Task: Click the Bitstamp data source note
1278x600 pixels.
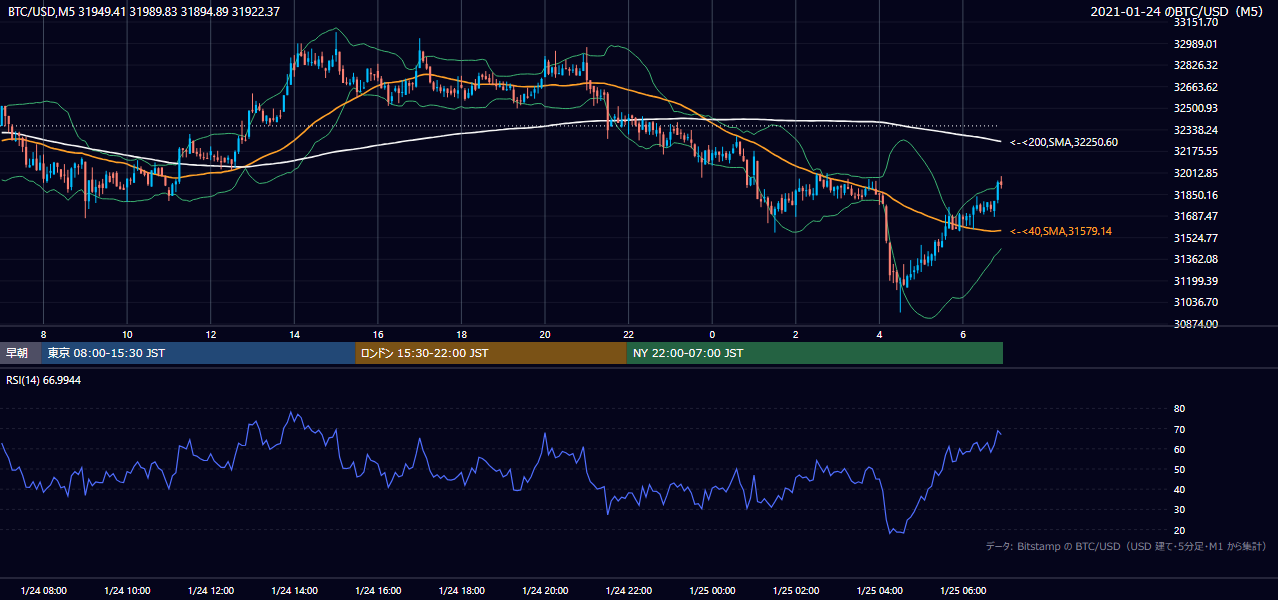Action: coord(1127,546)
